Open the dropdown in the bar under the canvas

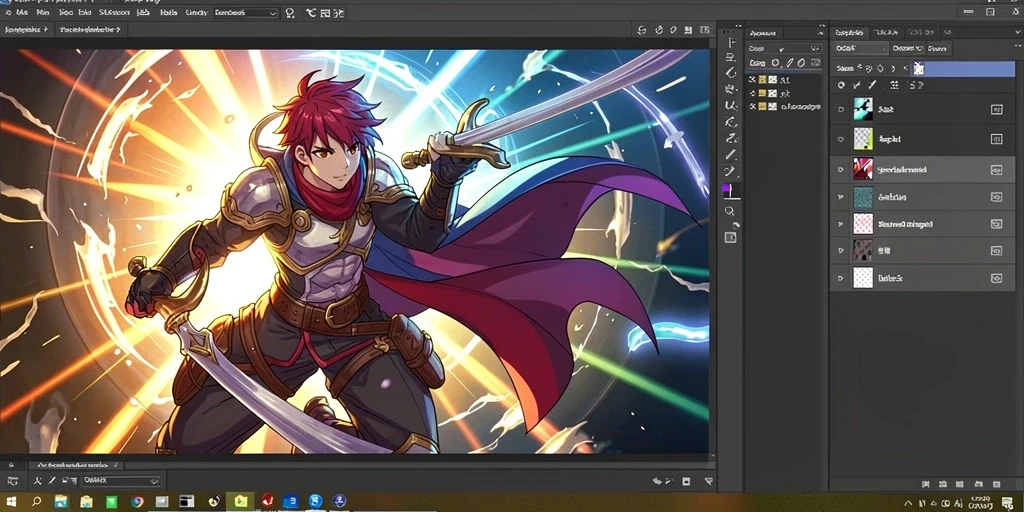pyautogui.click(x=120, y=481)
